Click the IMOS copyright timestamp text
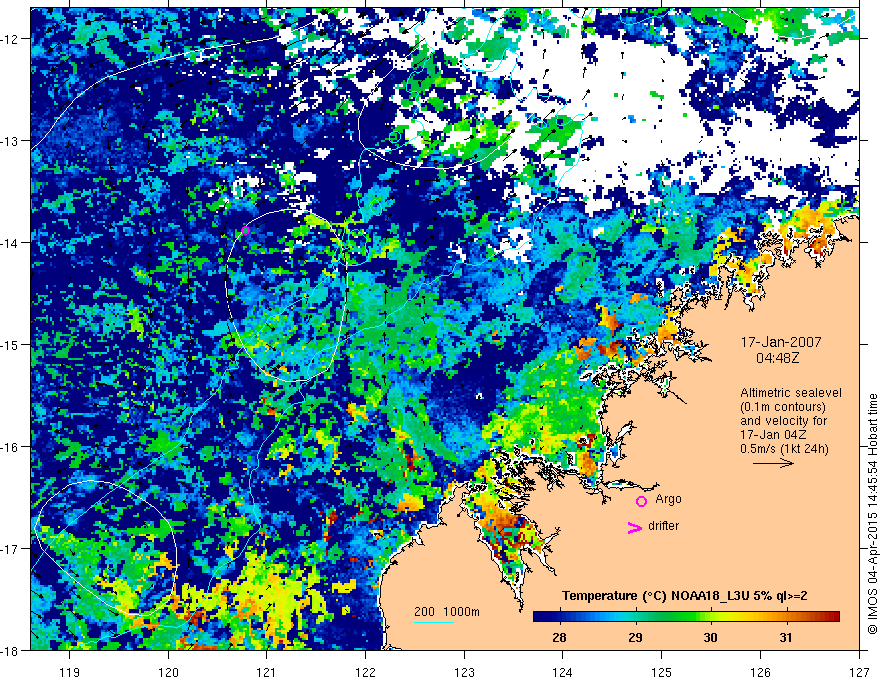 click(x=872, y=513)
